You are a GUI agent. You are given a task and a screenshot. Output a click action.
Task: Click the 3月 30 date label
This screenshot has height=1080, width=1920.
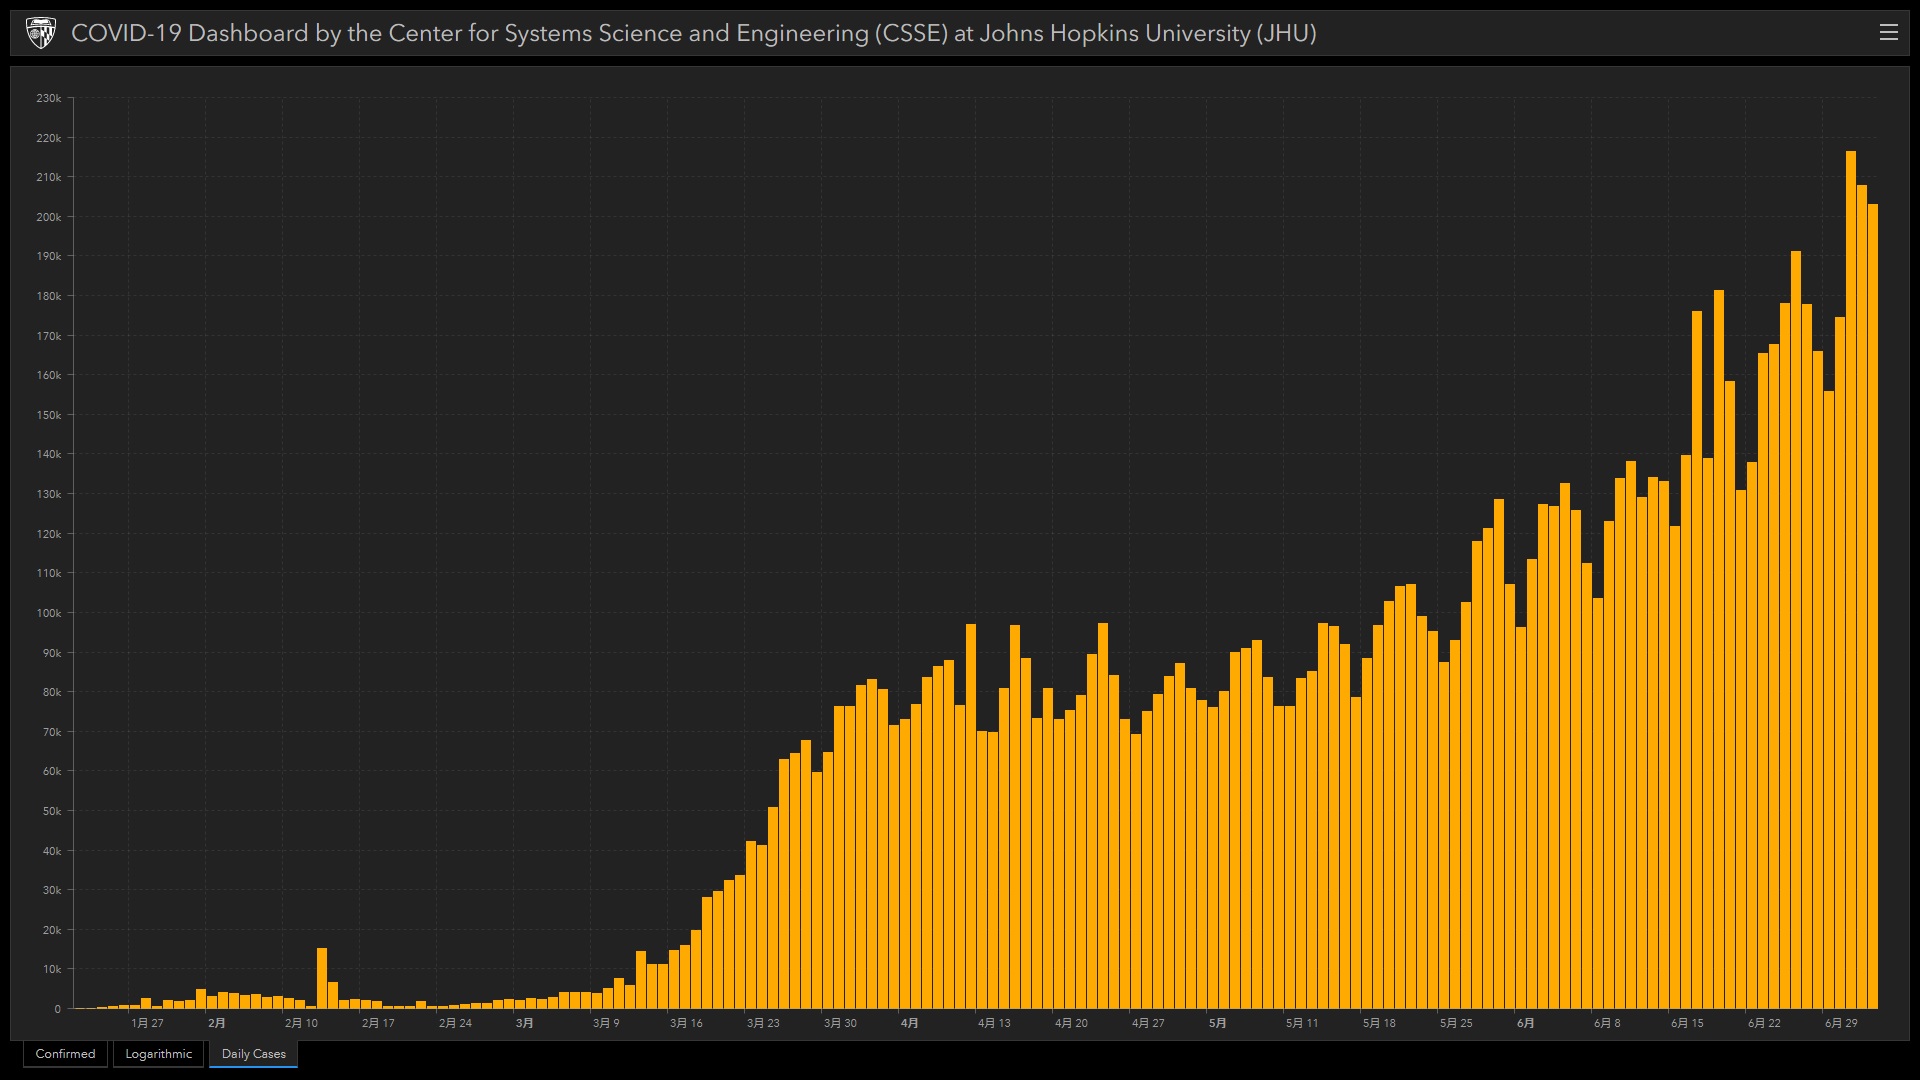(840, 1023)
